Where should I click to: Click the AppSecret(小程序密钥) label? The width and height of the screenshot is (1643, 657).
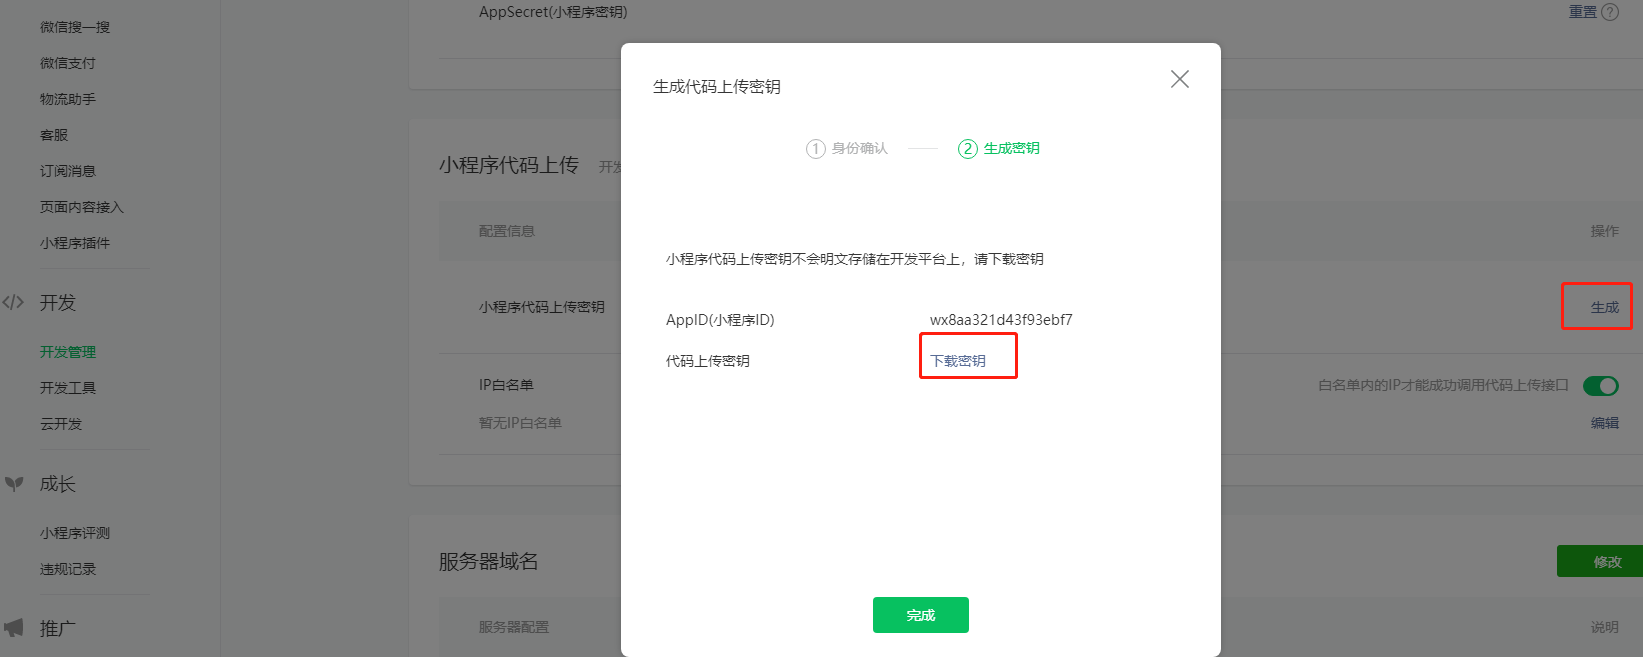pyautogui.click(x=553, y=12)
